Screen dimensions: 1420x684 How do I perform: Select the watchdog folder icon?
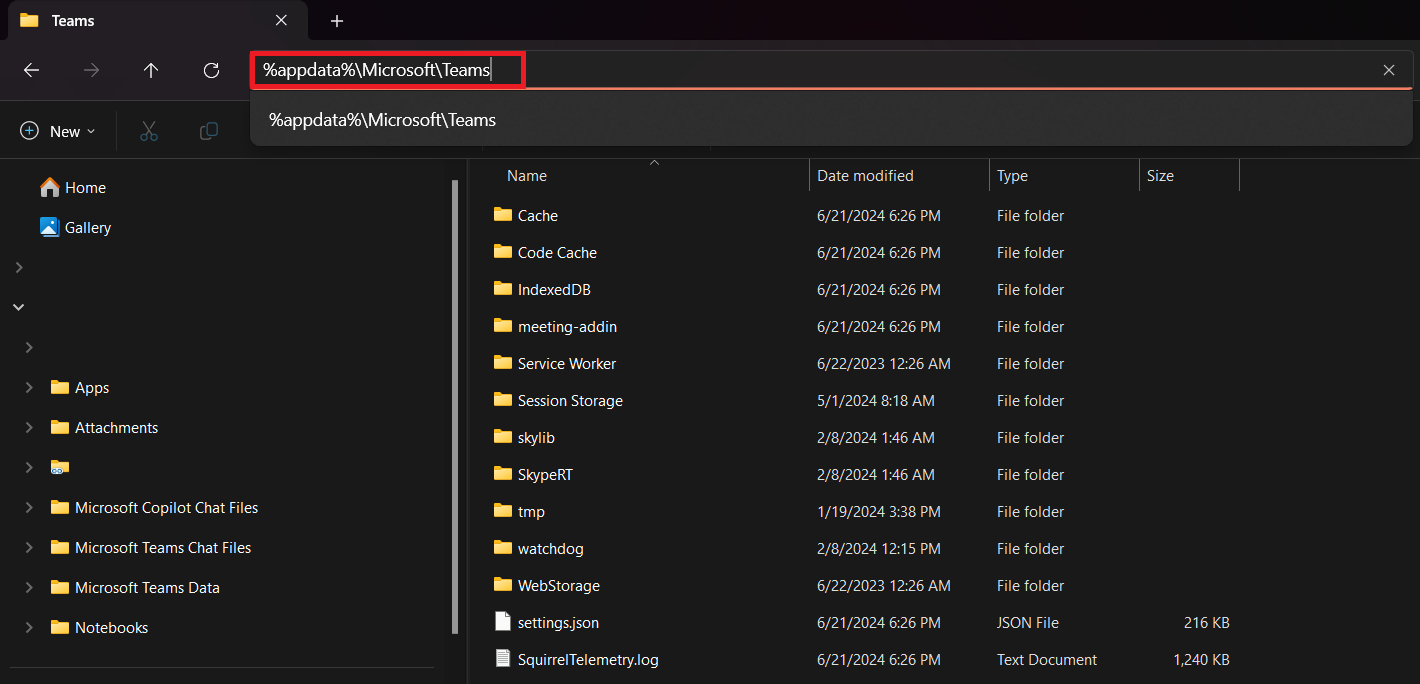[x=503, y=548]
